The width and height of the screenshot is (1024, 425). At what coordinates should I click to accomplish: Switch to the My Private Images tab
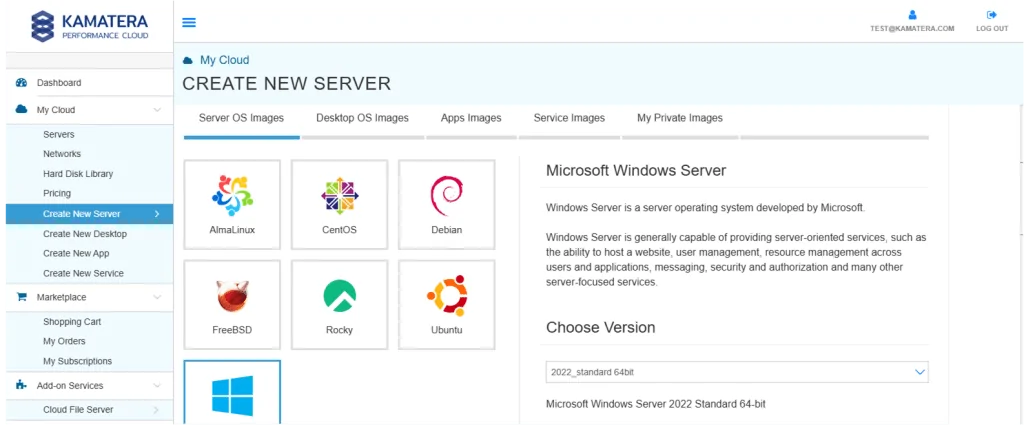tap(680, 118)
